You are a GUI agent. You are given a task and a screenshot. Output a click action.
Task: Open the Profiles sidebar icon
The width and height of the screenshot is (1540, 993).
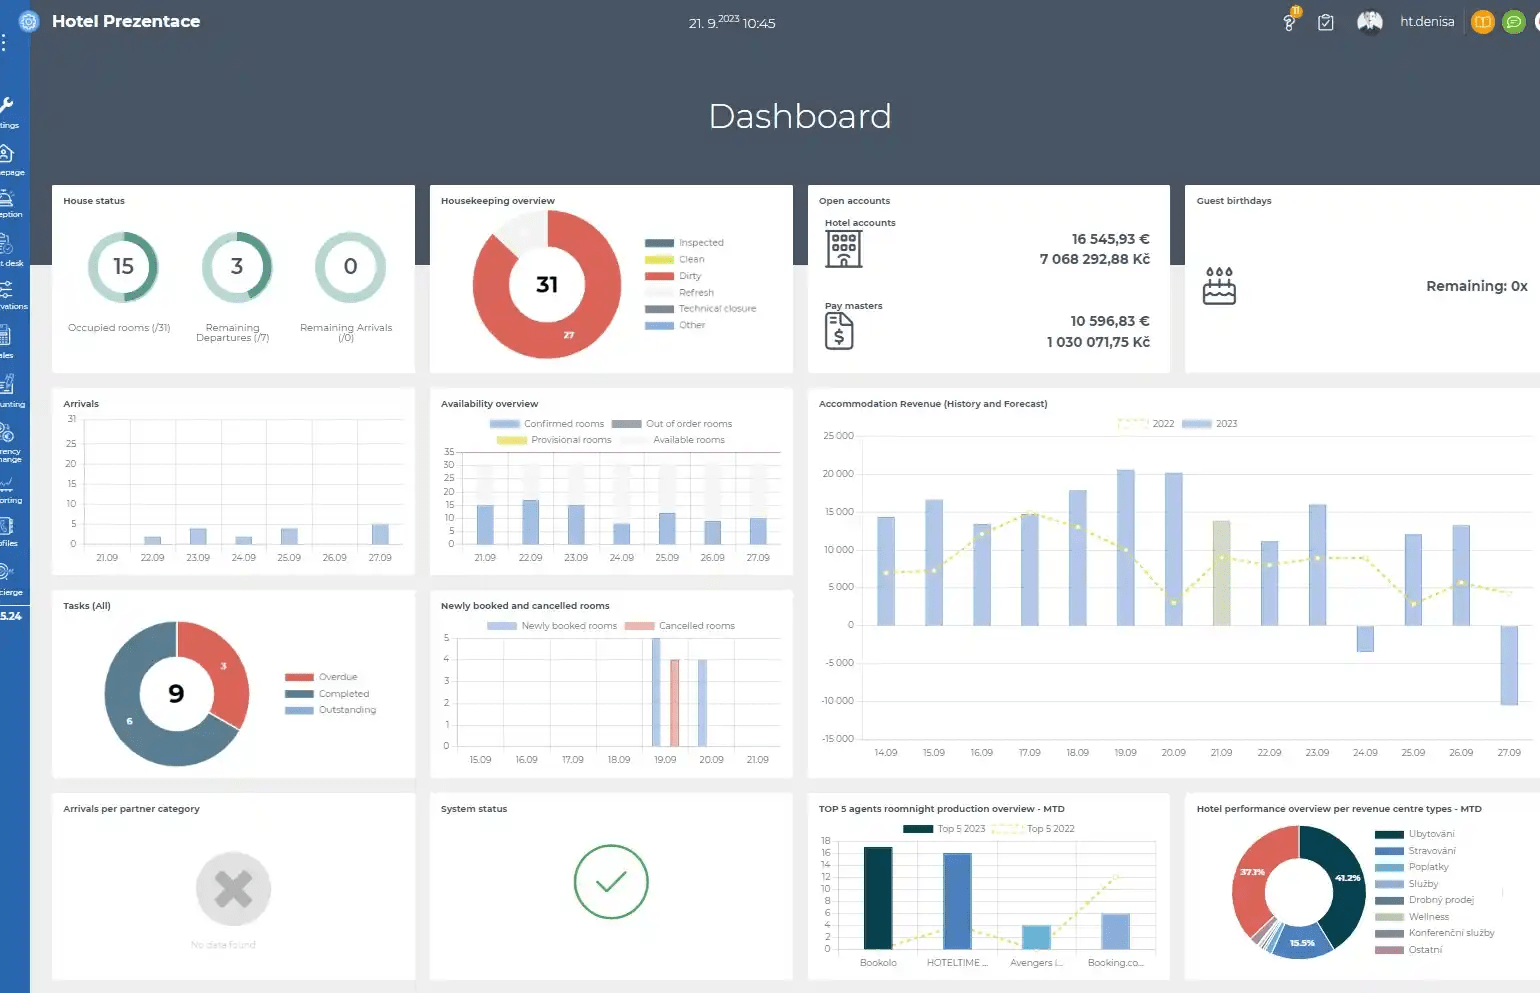(x=6, y=526)
